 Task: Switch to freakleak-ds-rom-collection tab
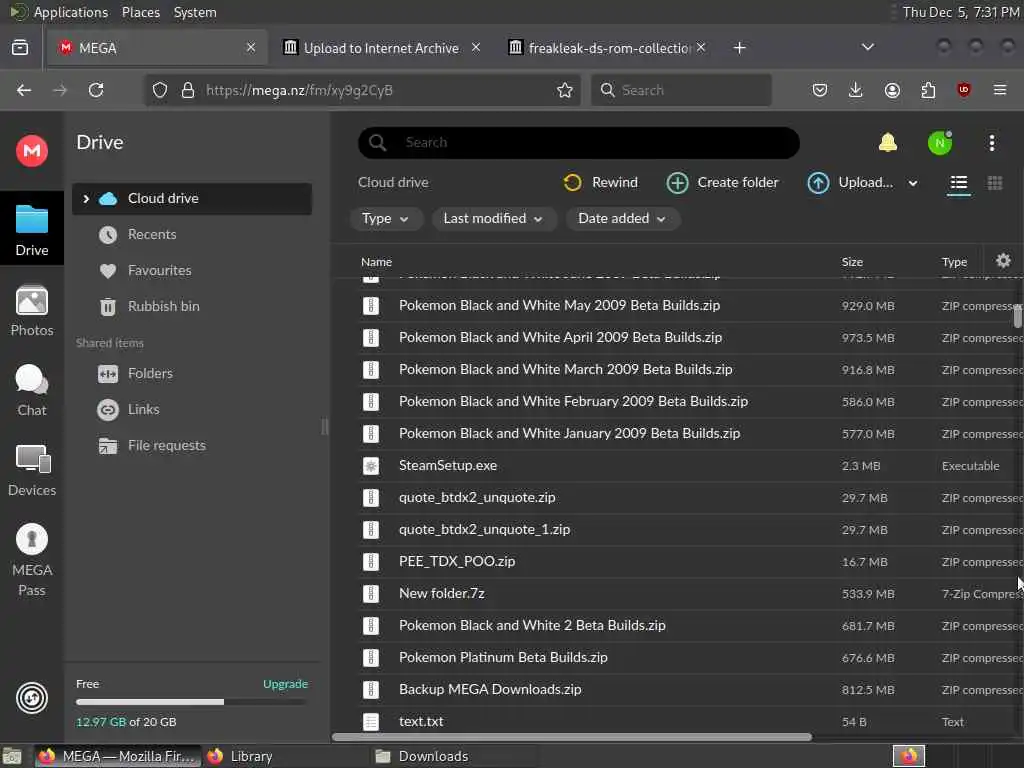click(609, 48)
